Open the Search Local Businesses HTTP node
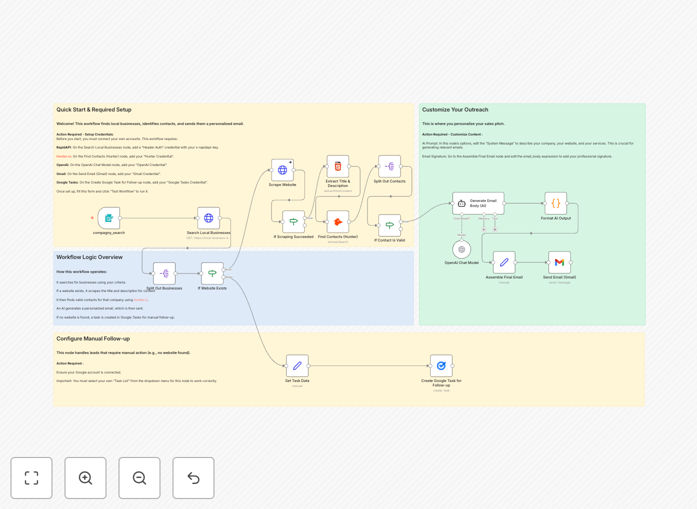Image resolution: width=697 pixels, height=509 pixels. tap(208, 218)
